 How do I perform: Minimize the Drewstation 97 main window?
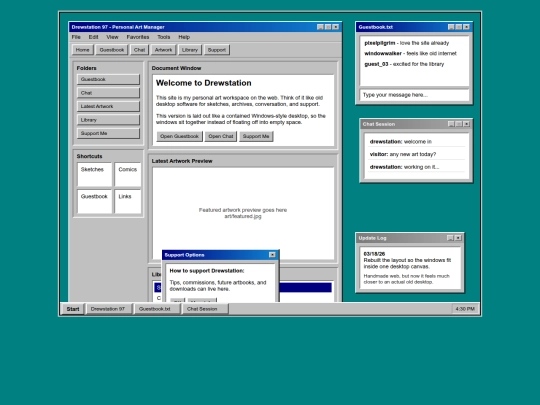click(320, 27)
